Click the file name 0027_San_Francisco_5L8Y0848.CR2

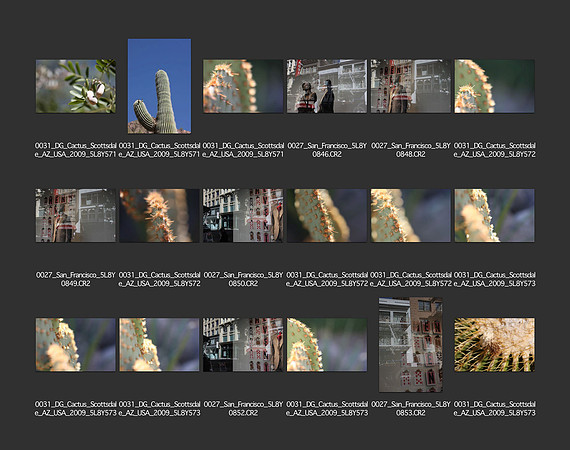pos(411,150)
